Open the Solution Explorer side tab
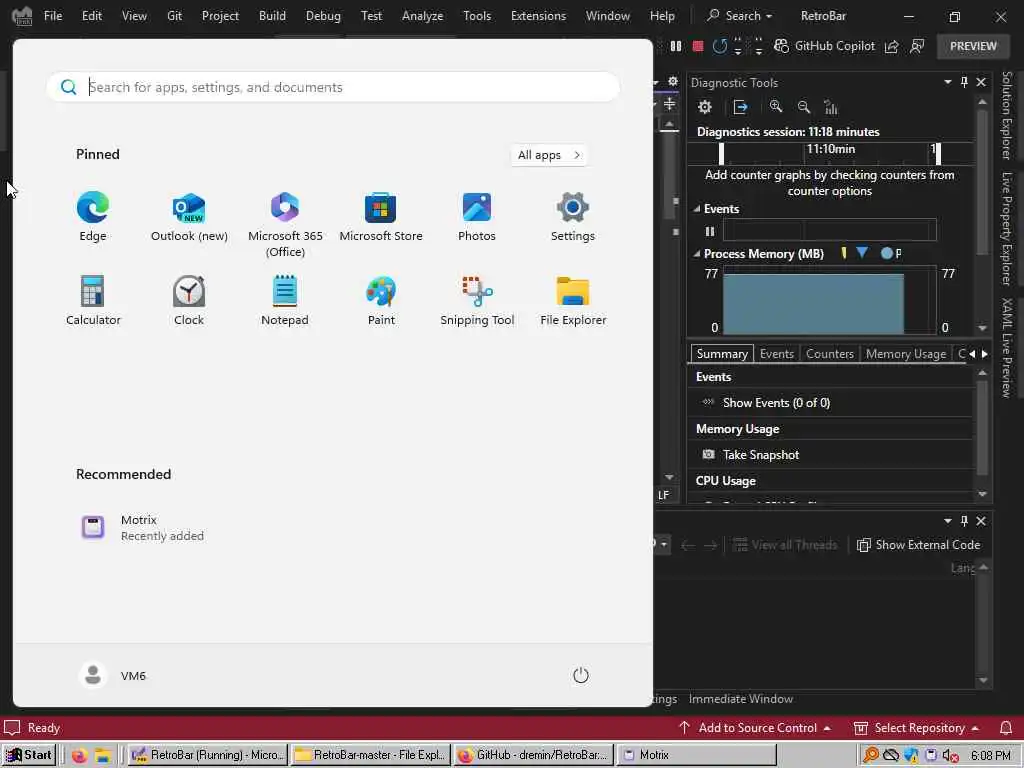Viewport: 1024px width, 768px height. (x=1006, y=116)
